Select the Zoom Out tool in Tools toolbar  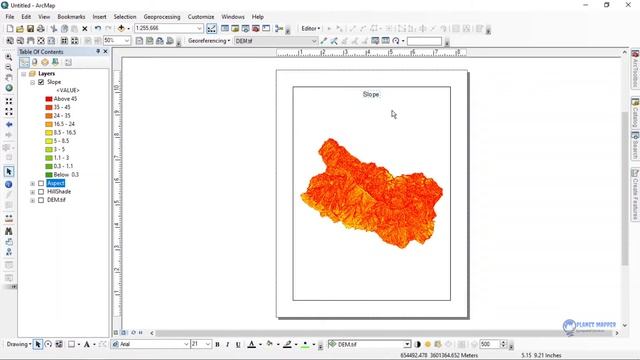coord(9,67)
